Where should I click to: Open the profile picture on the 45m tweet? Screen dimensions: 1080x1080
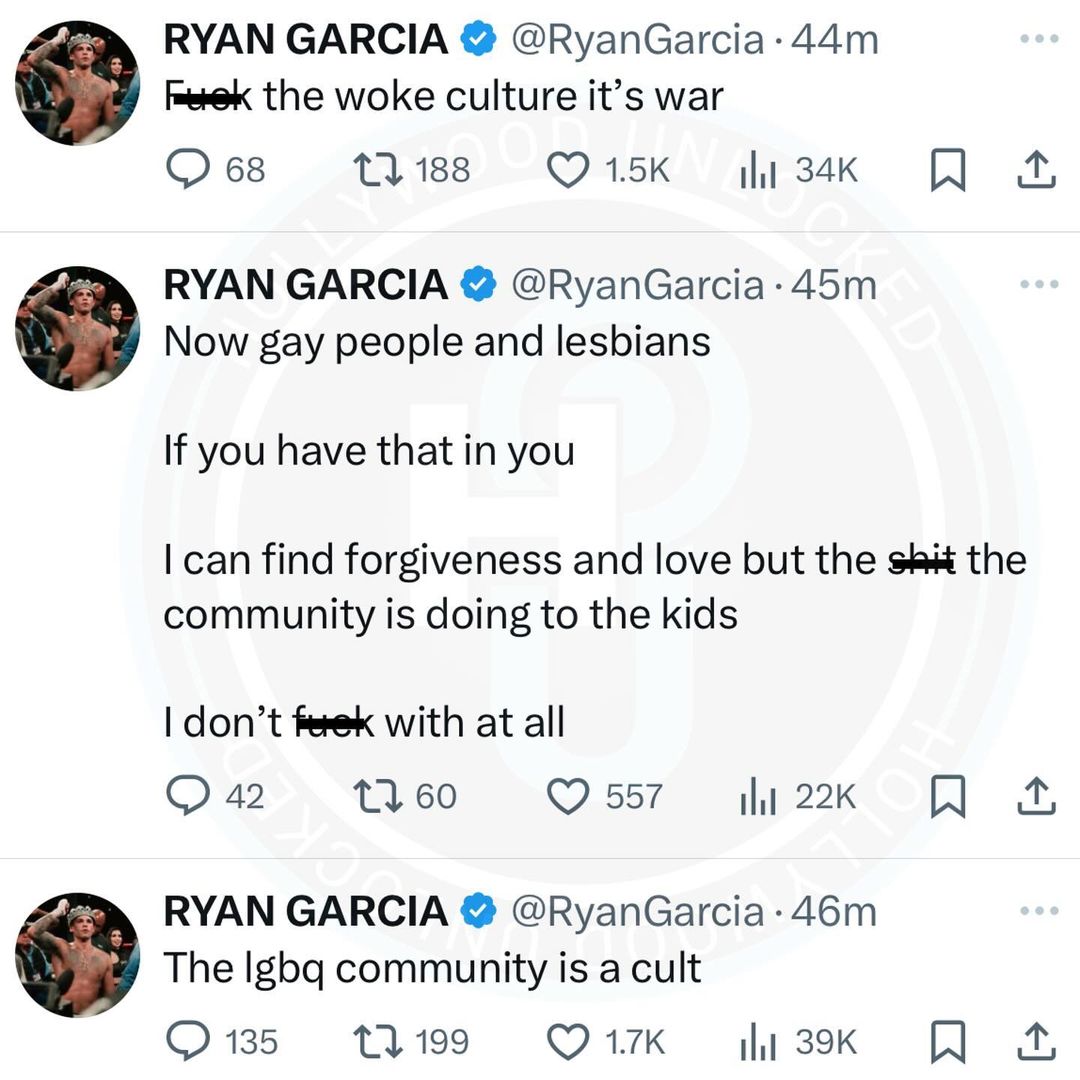[78, 328]
